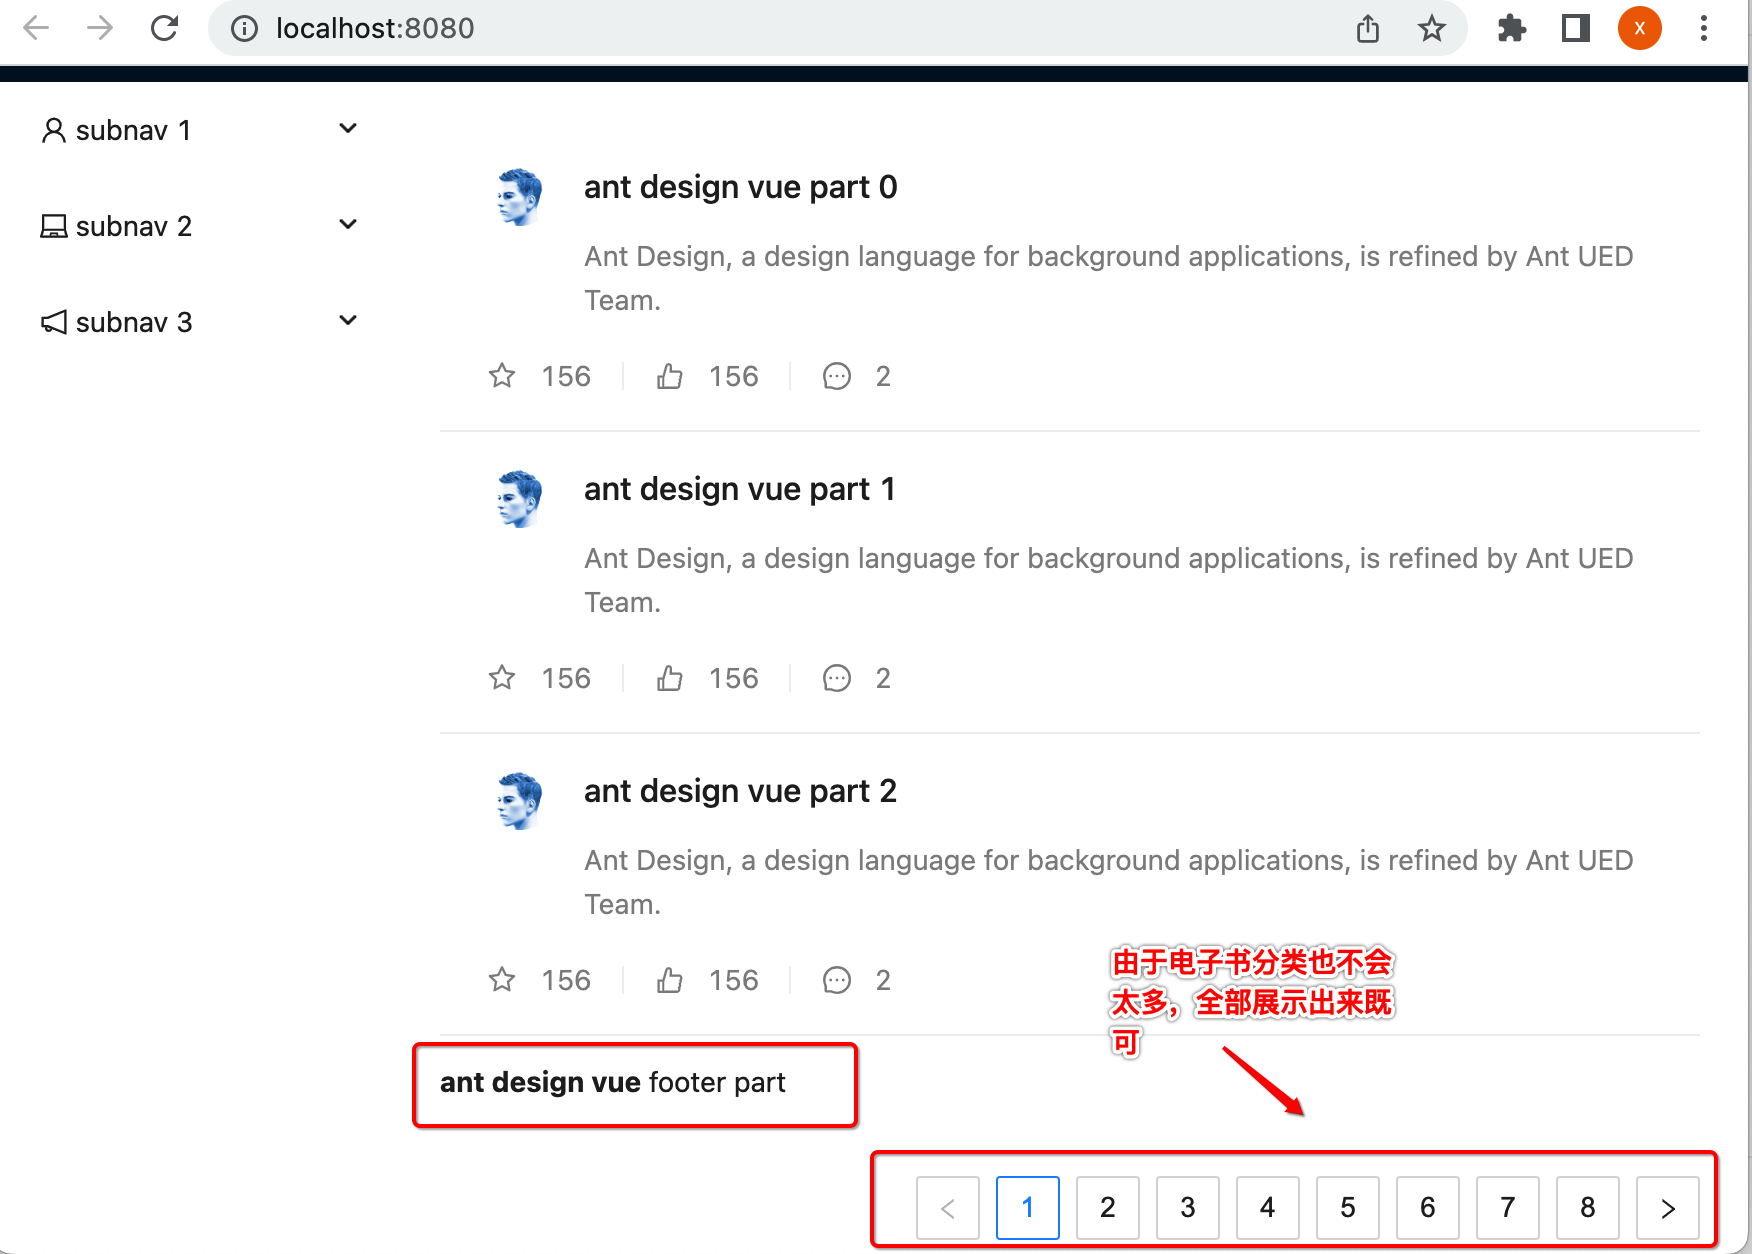Reload the page with refresh icon

(x=165, y=28)
